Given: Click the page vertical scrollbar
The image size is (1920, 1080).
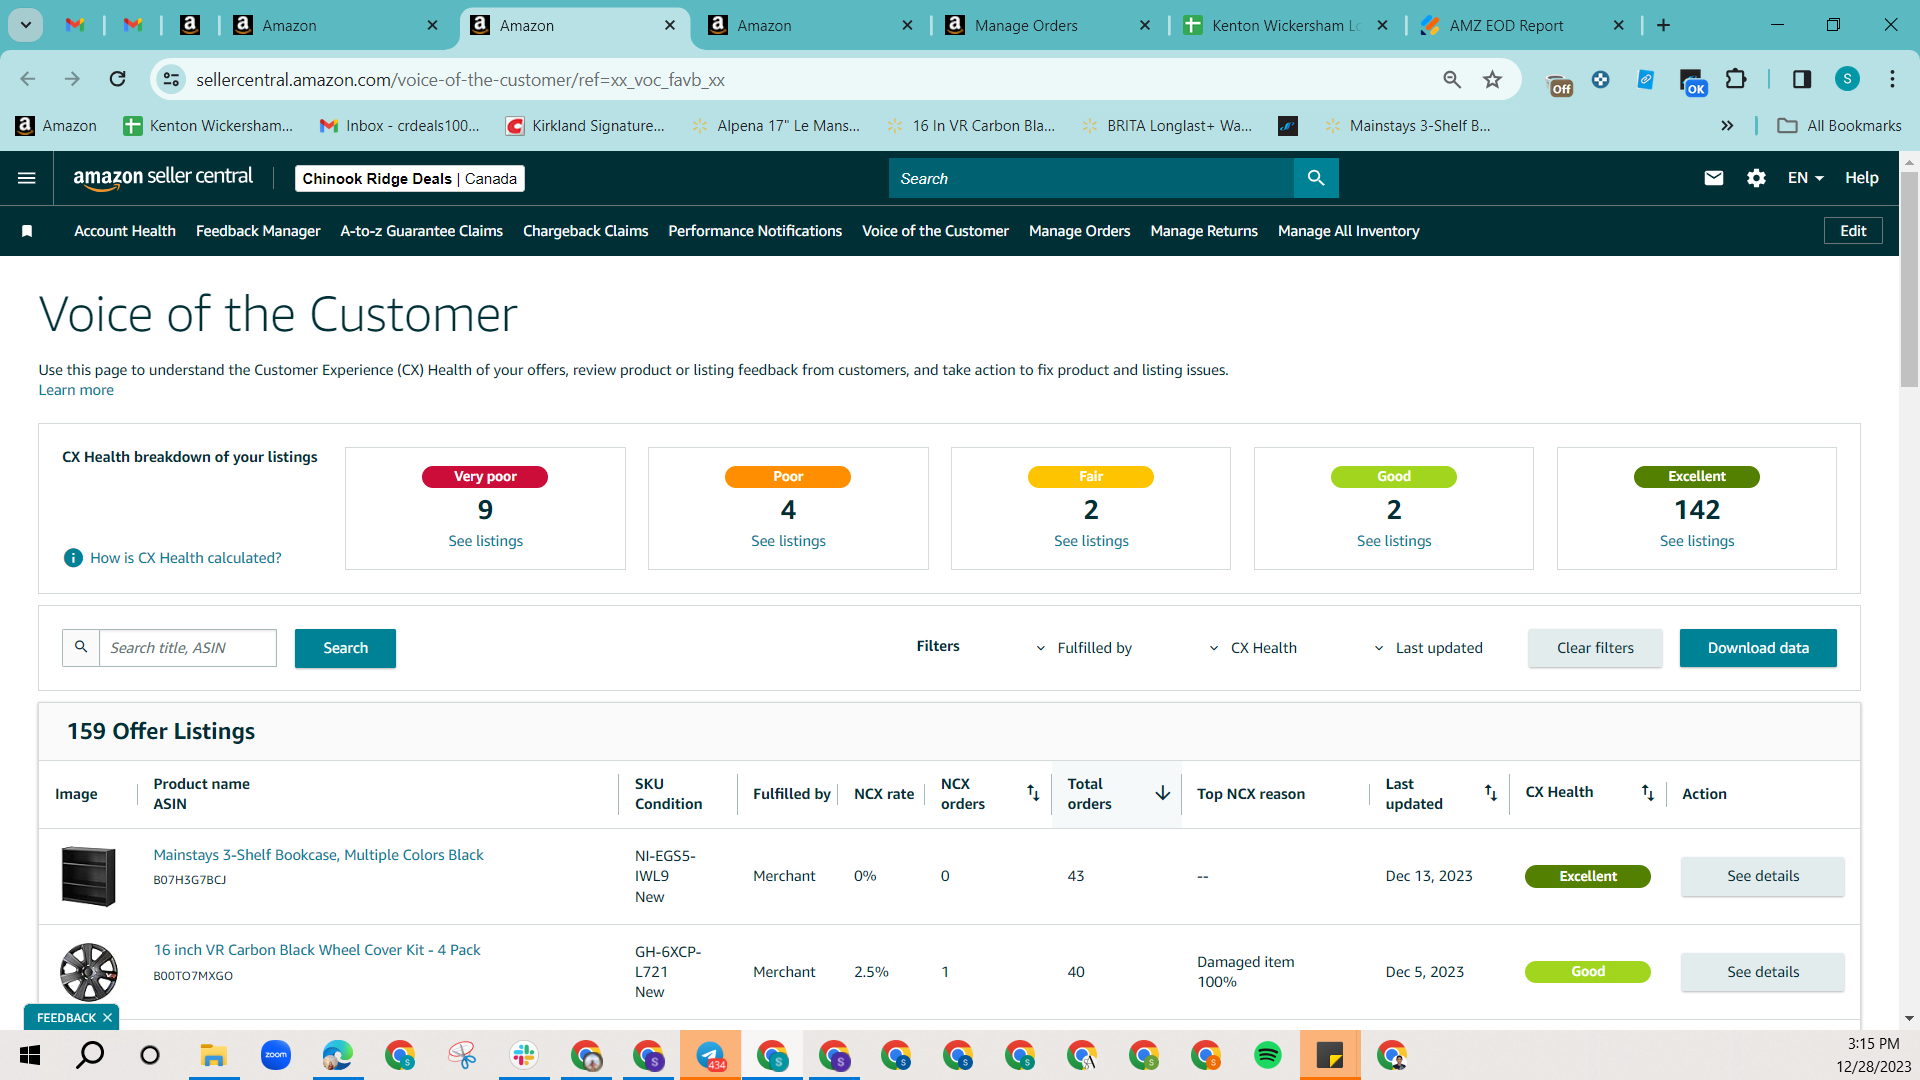Looking at the screenshot, I should pyautogui.click(x=1909, y=280).
